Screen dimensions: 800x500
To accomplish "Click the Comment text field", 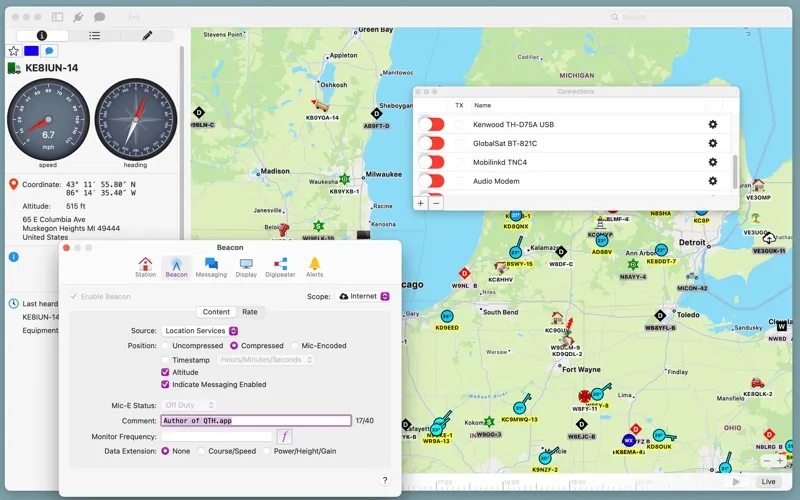I will (256, 420).
